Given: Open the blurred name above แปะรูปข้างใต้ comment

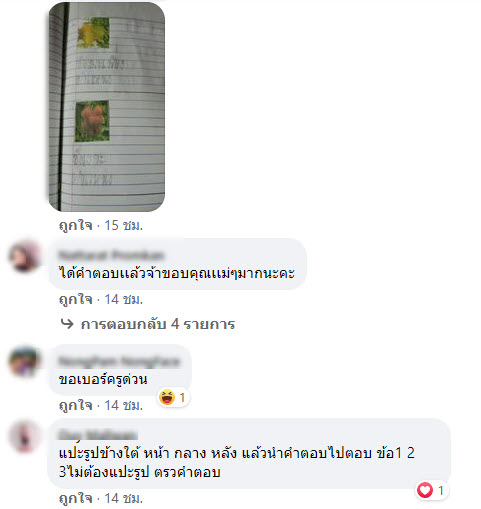Looking at the screenshot, I should 98,435.
